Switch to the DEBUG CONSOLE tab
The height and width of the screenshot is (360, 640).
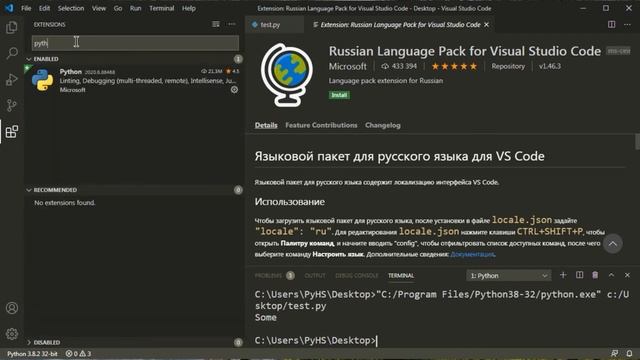357,276
